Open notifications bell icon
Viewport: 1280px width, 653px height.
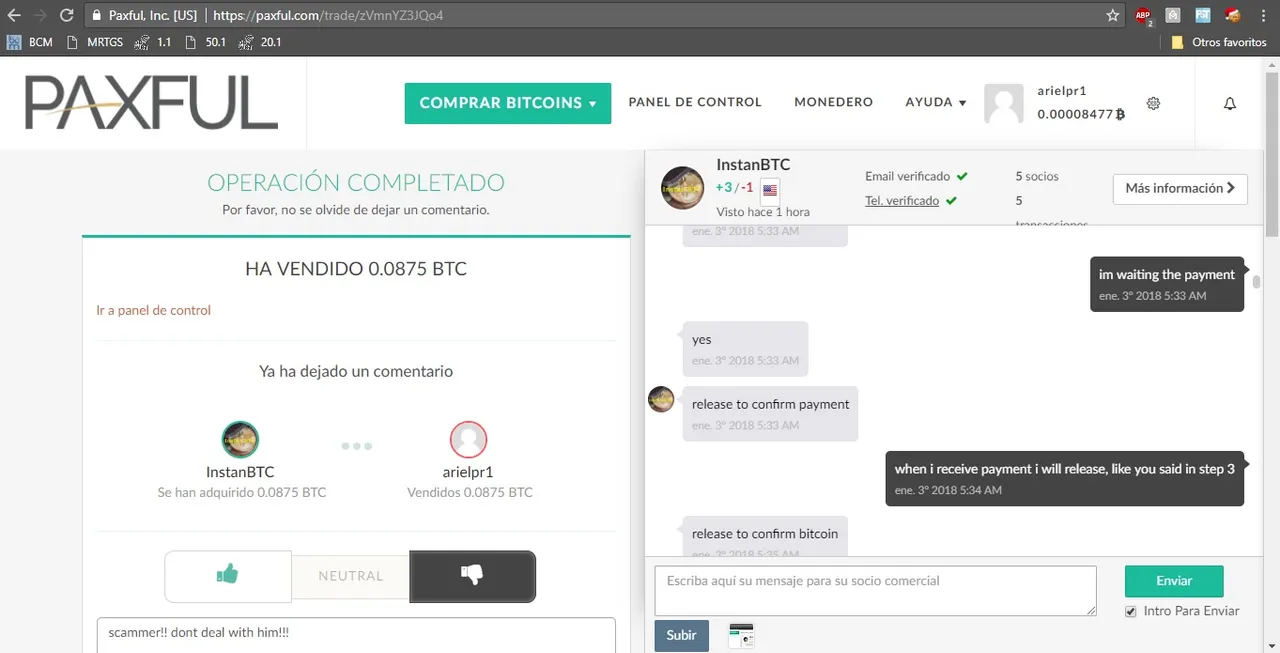tap(1230, 103)
